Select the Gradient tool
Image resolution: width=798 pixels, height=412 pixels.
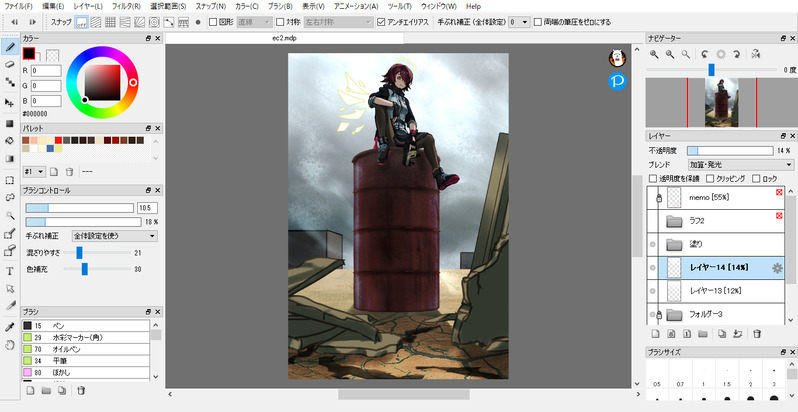click(x=9, y=159)
